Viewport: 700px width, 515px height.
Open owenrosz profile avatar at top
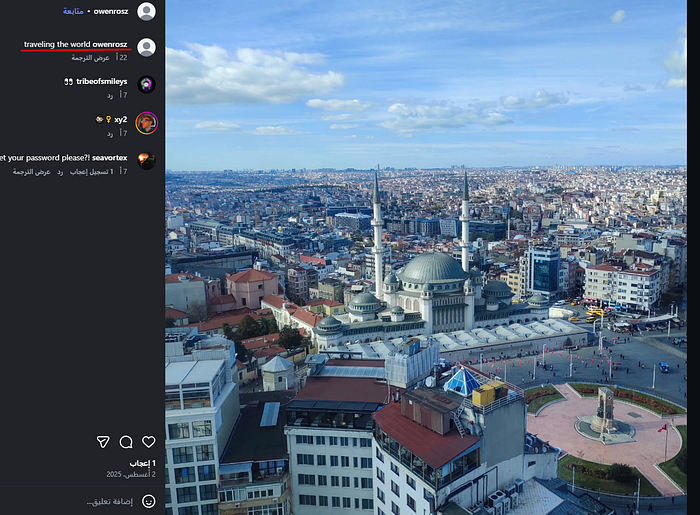(x=146, y=11)
